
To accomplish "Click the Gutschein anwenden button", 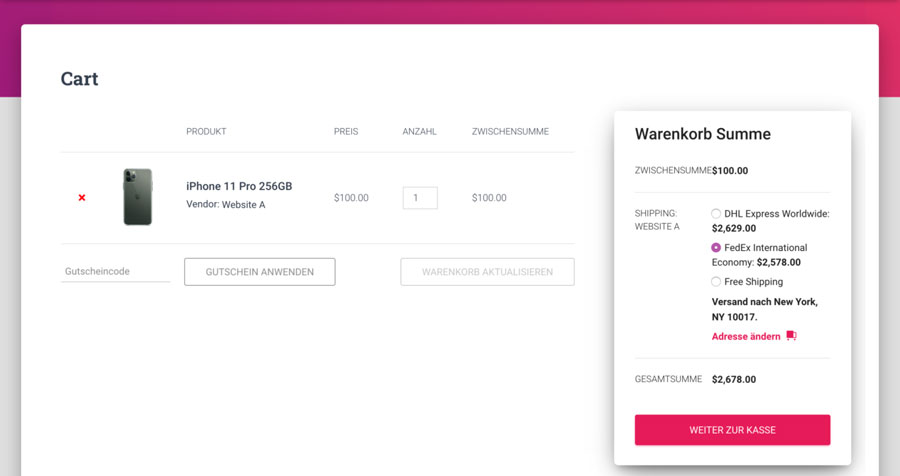I will point(259,272).
